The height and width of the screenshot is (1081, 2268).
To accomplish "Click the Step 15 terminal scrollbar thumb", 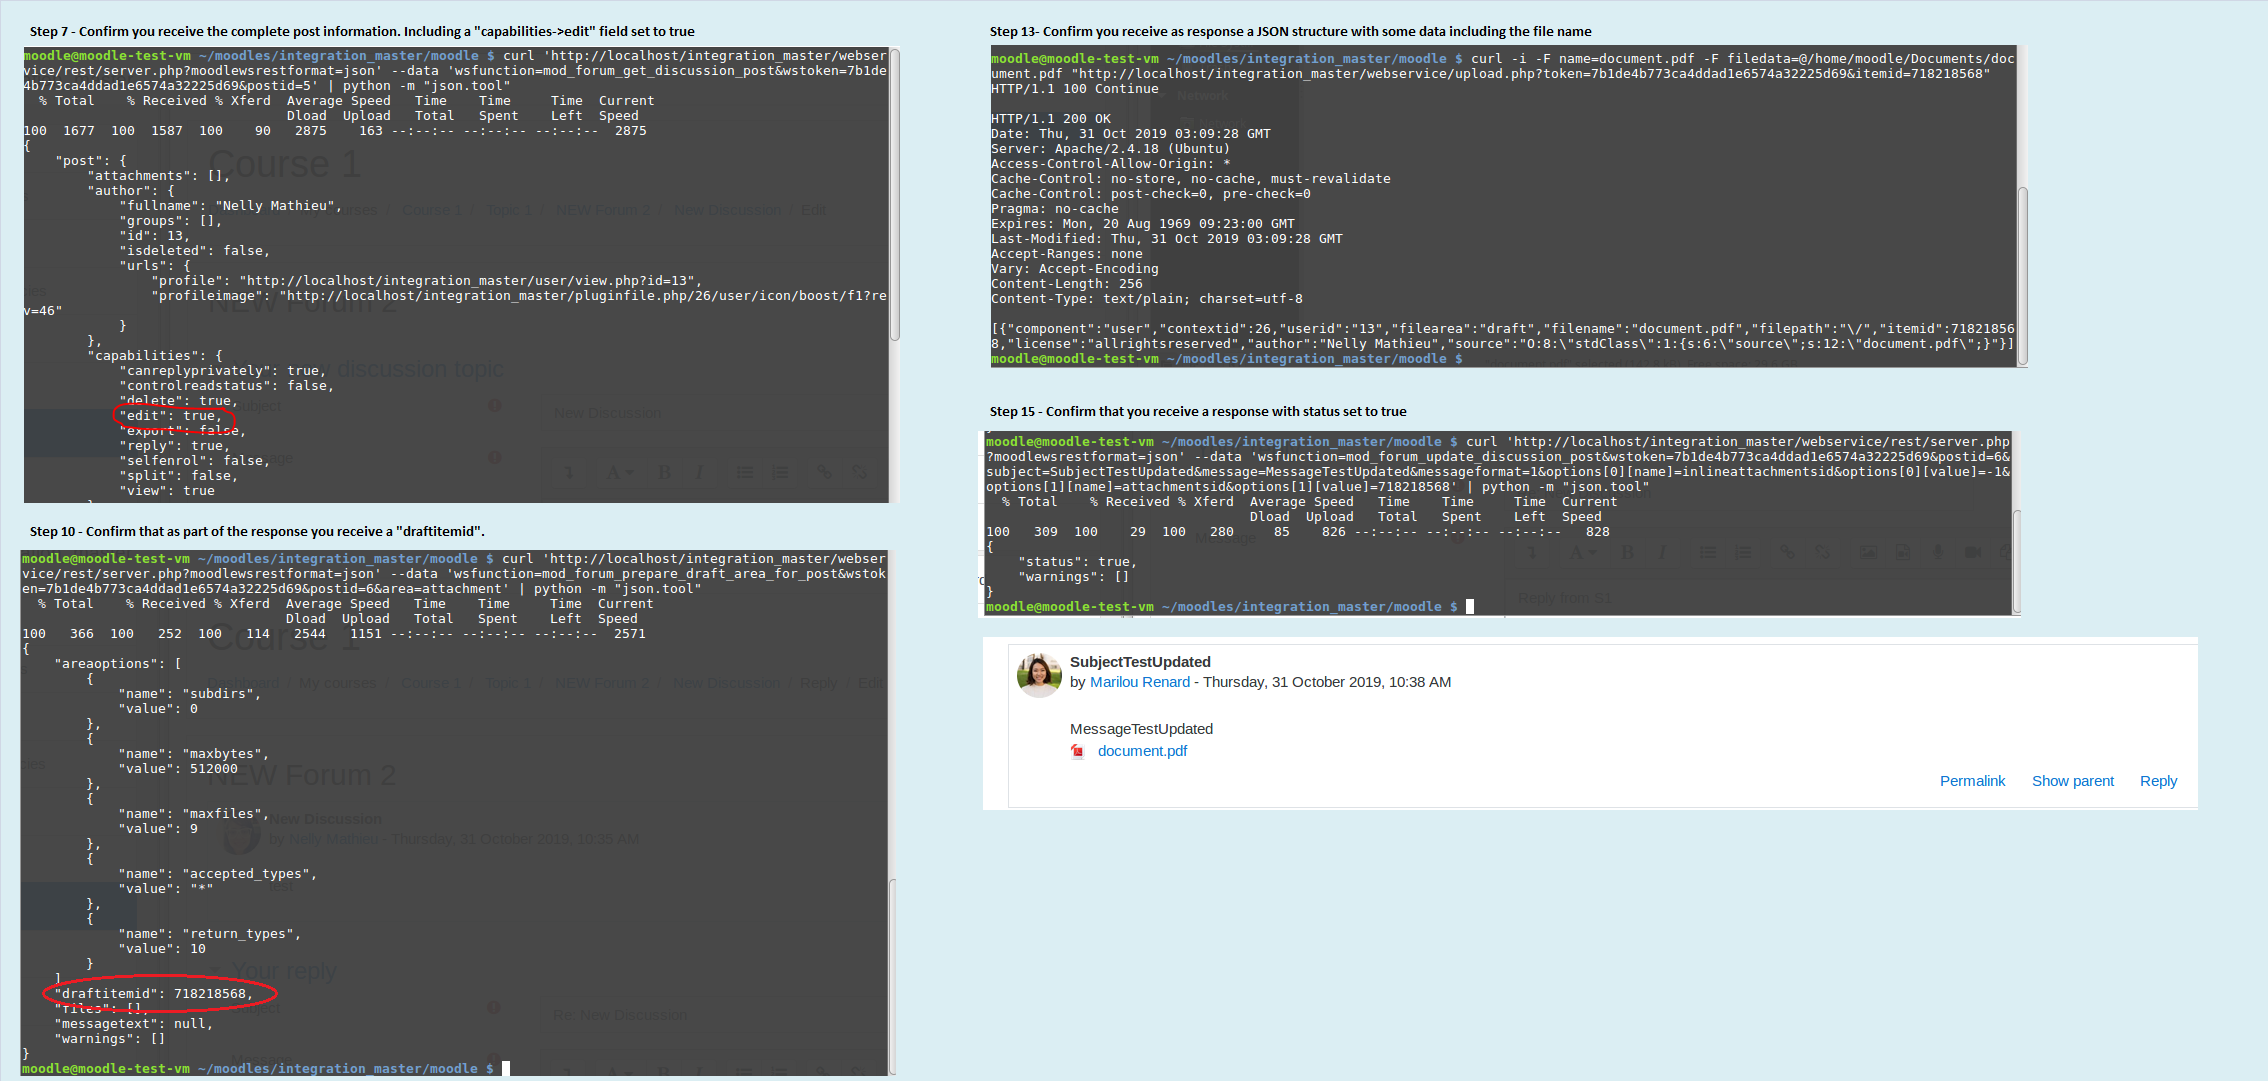I will coord(2016,560).
